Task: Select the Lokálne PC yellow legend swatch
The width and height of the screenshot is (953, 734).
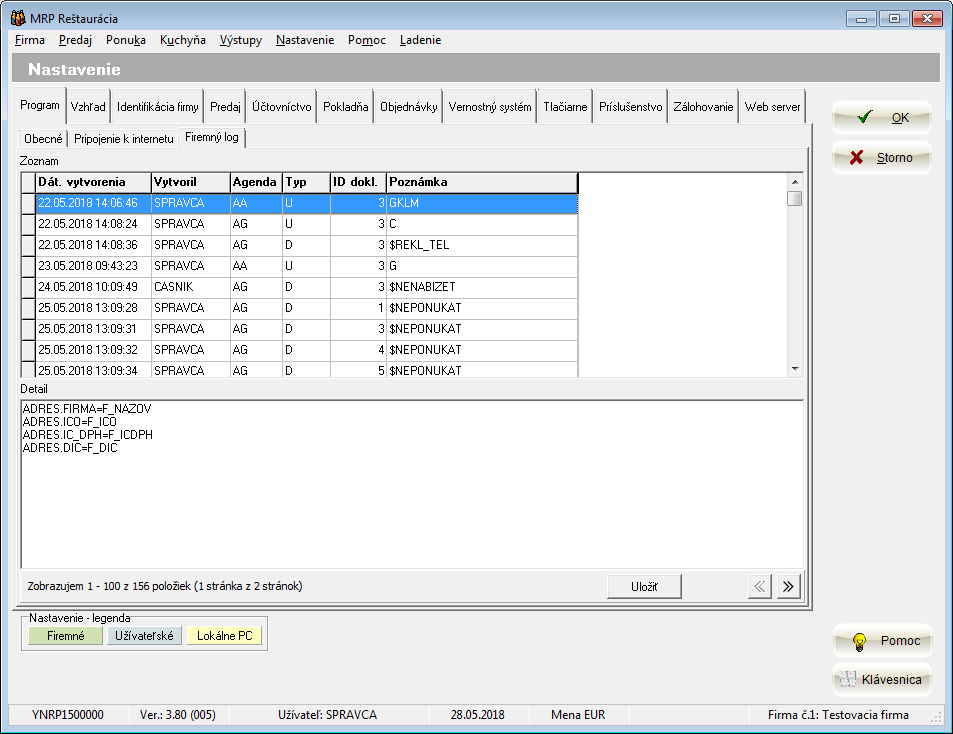Action: point(224,636)
